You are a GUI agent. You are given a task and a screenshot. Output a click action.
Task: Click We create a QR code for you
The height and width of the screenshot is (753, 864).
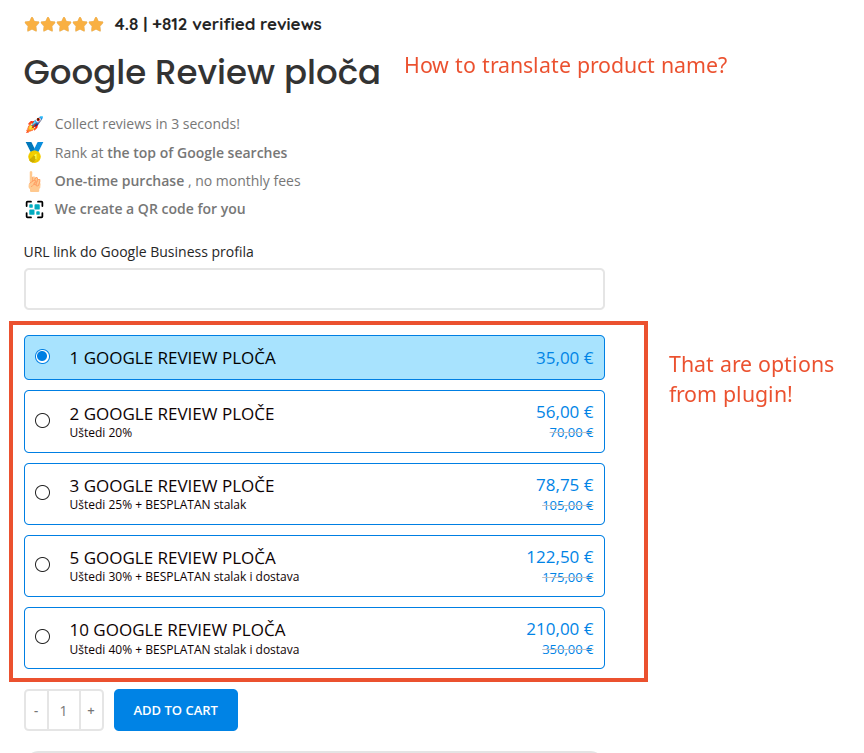[x=150, y=209]
